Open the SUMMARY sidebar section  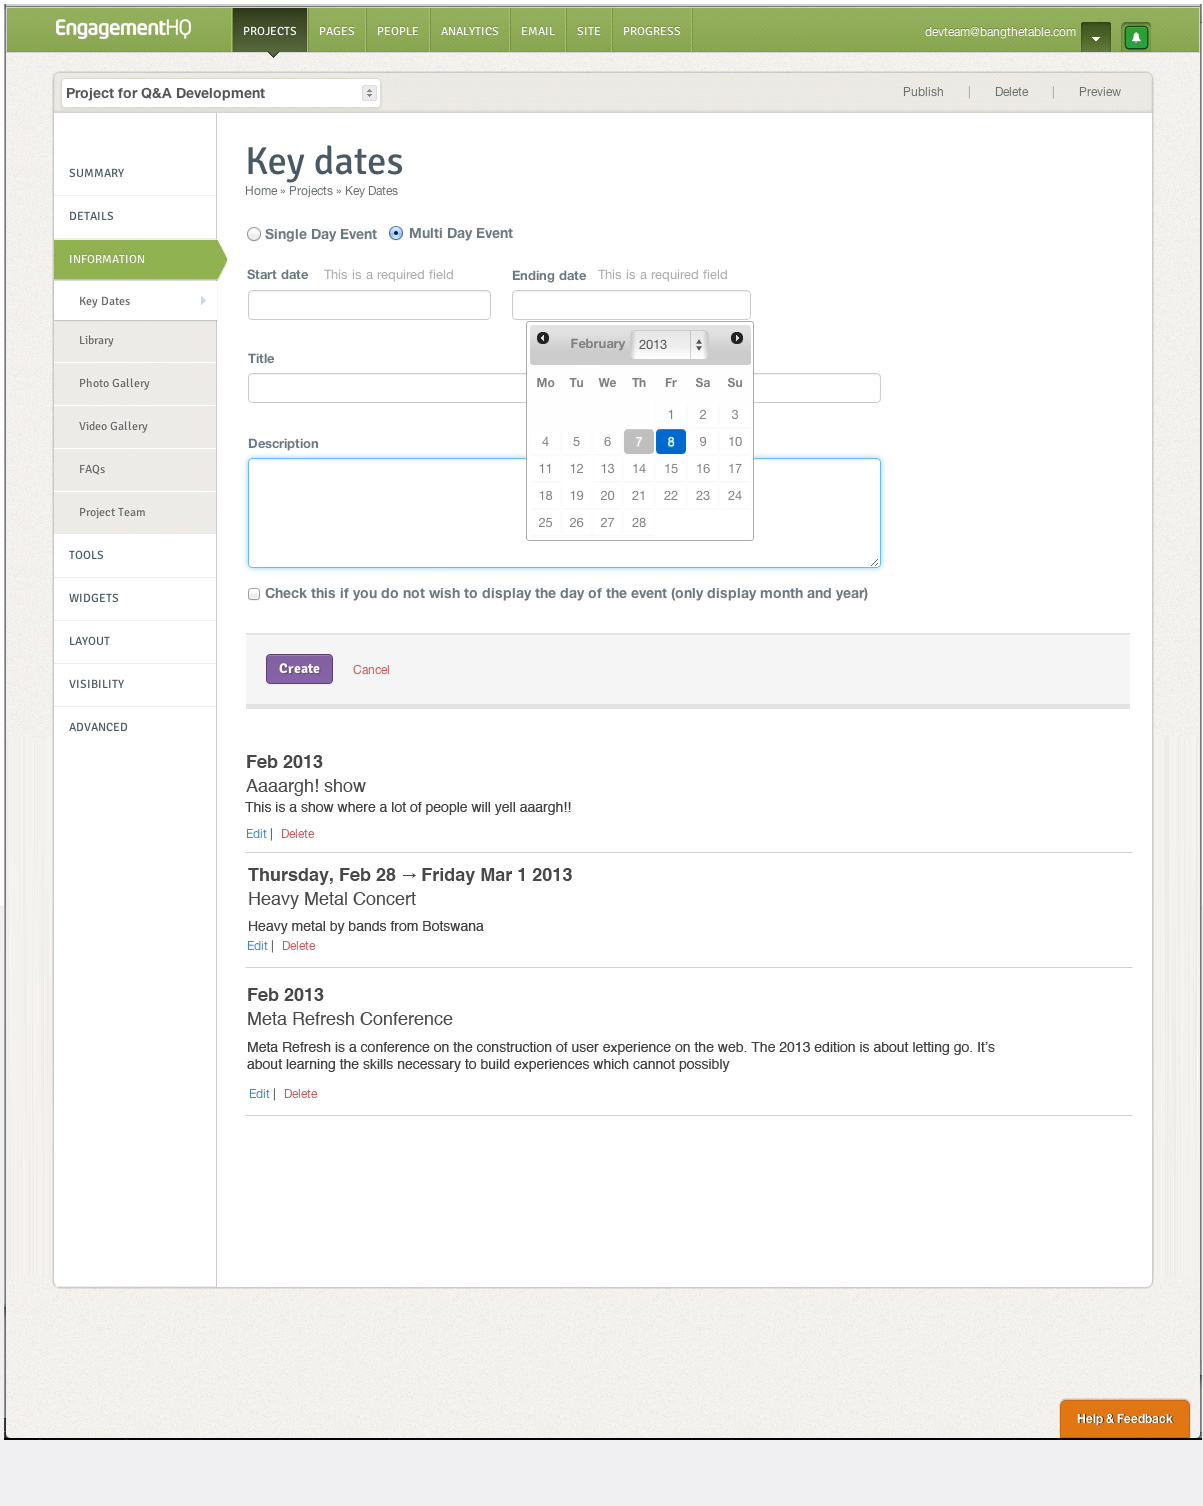point(135,174)
